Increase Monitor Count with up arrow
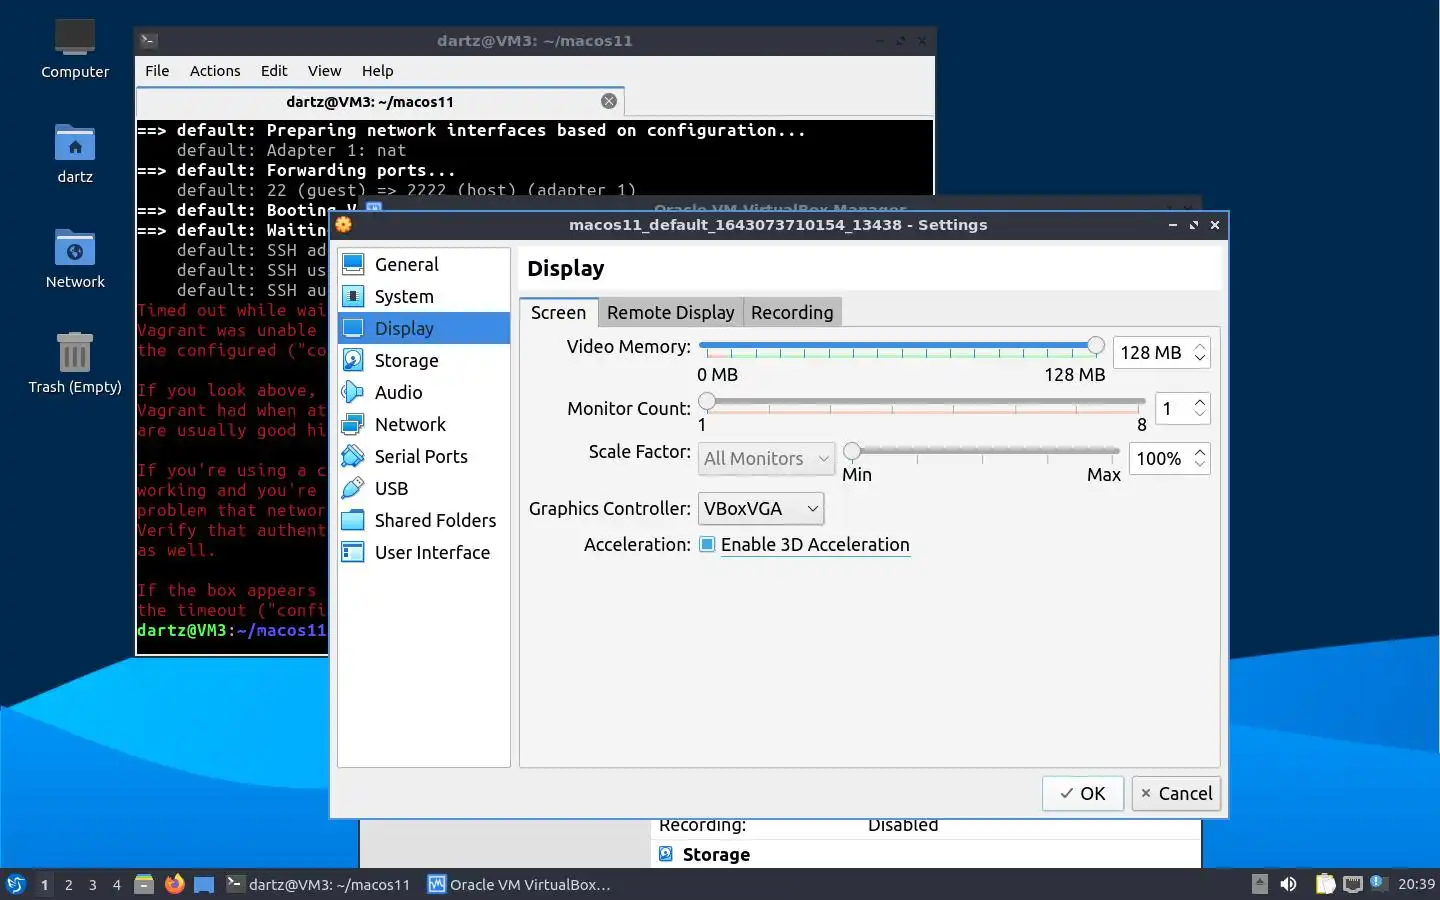Screen dimensions: 1440x900 [1199, 402]
